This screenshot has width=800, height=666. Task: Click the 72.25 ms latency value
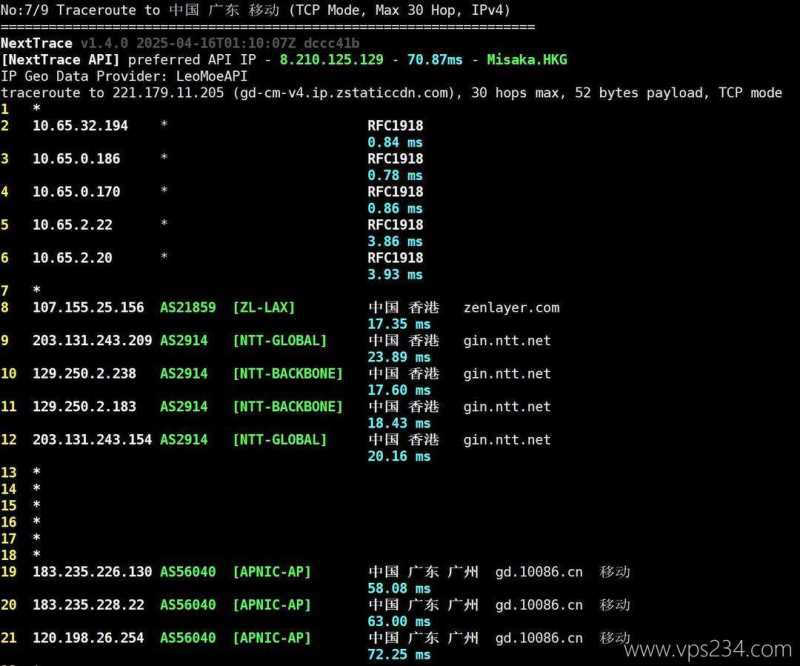pos(399,654)
